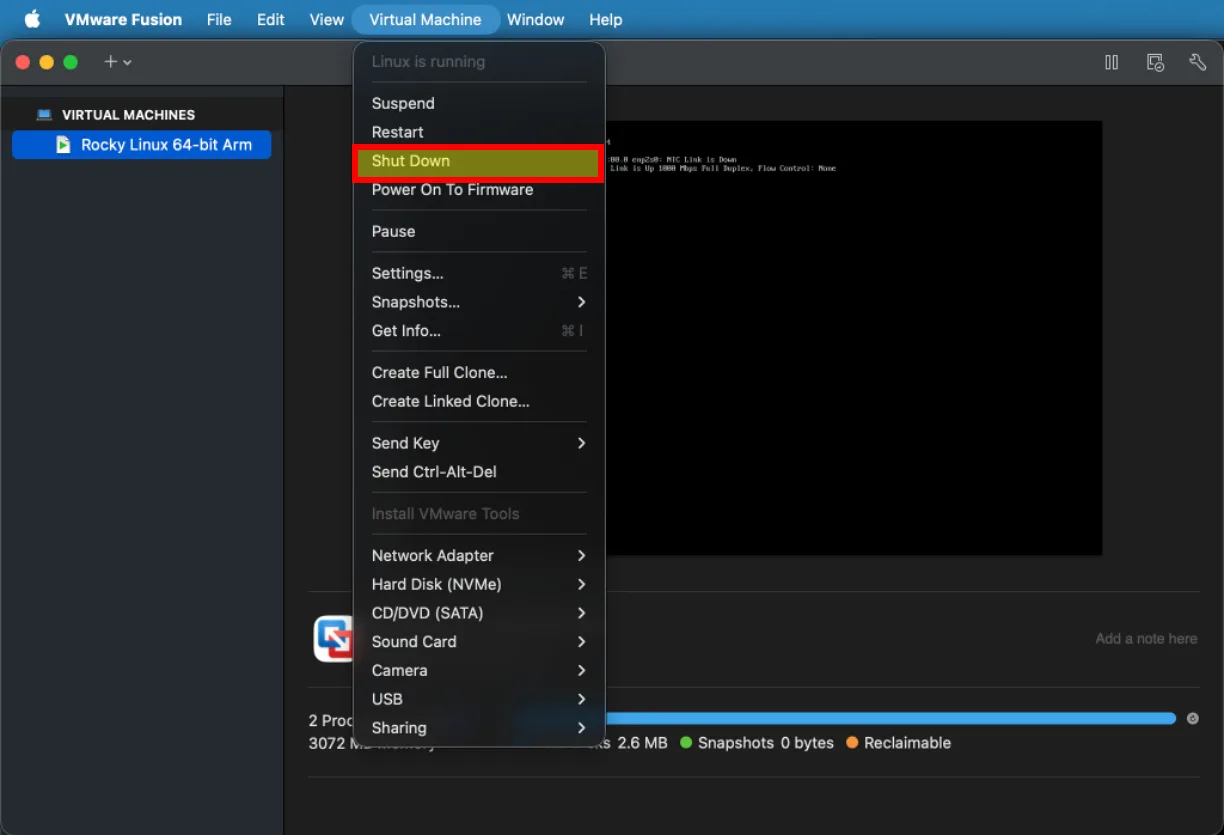Choose Shut Down from the menu
Screen dimensions: 1224x836
pos(479,161)
